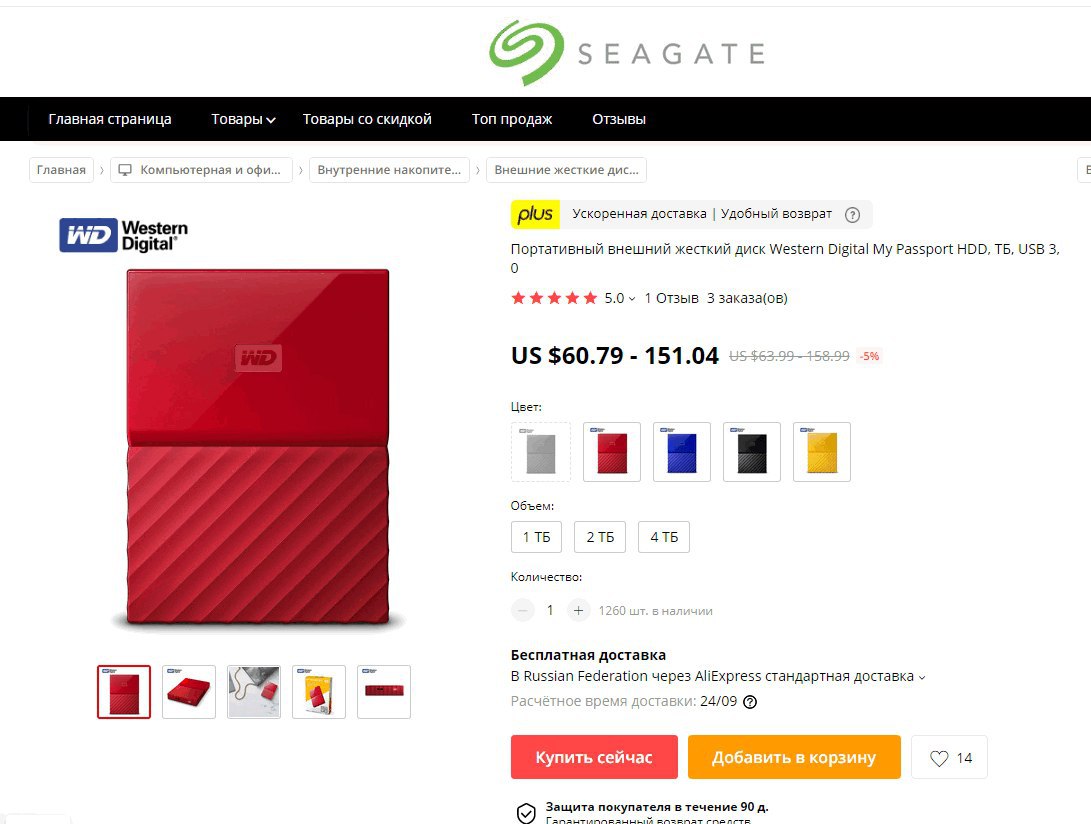Click the Western Digital brand logo
This screenshot has height=824, width=1091.
point(124,235)
